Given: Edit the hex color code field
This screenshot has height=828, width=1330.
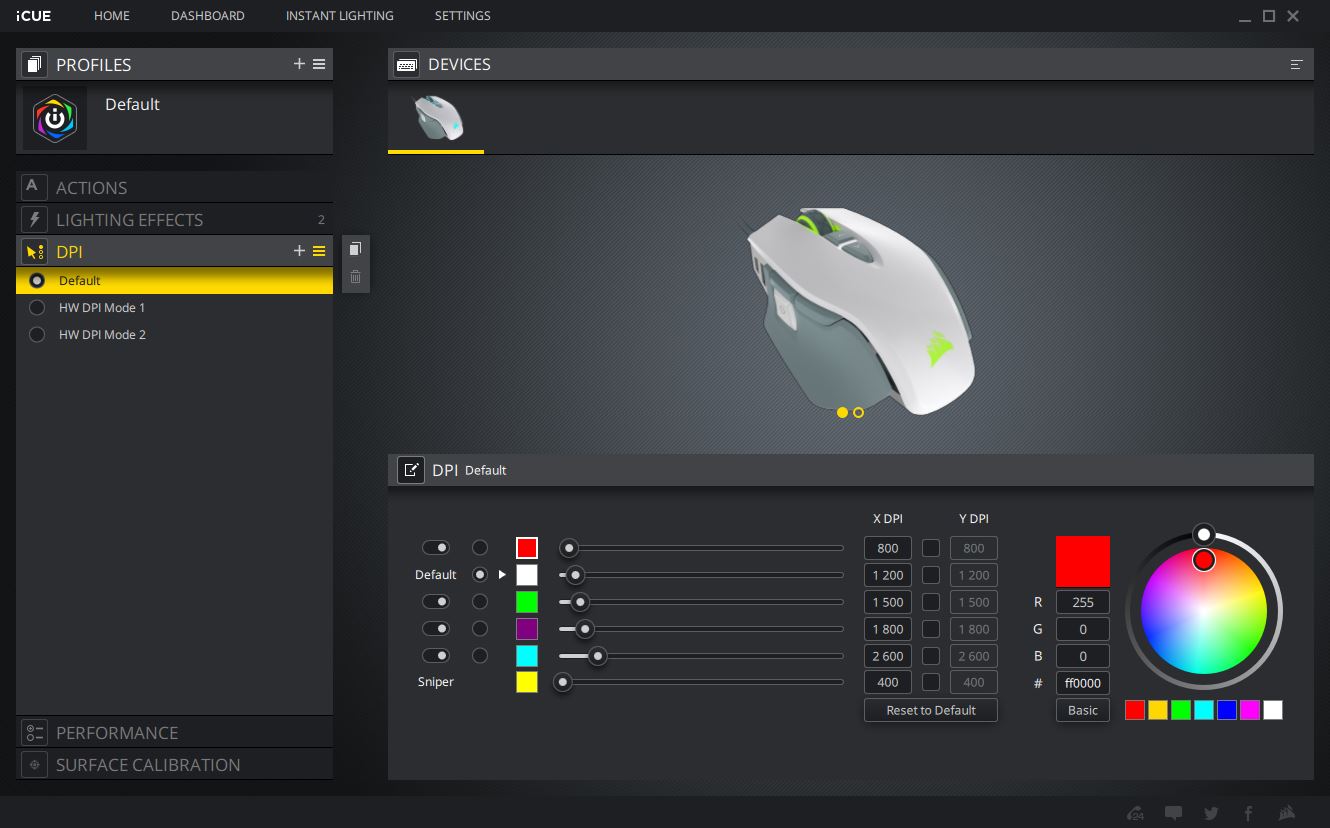Looking at the screenshot, I should [1083, 683].
